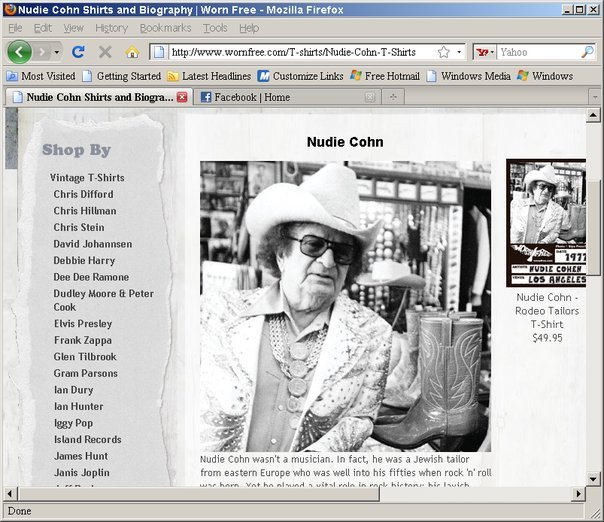Click the vertical scrollbar down arrow
This screenshot has height=522, width=604.
593,479
